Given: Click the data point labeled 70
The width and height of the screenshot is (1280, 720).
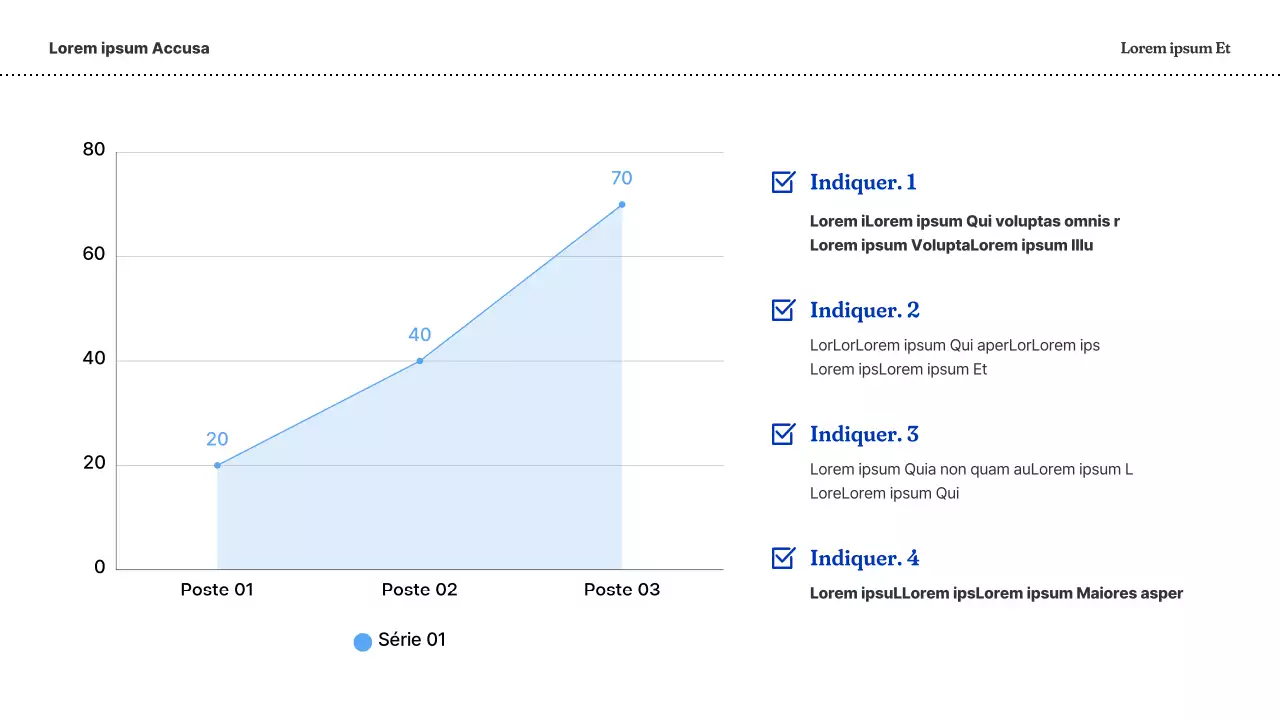Looking at the screenshot, I should click(622, 205).
